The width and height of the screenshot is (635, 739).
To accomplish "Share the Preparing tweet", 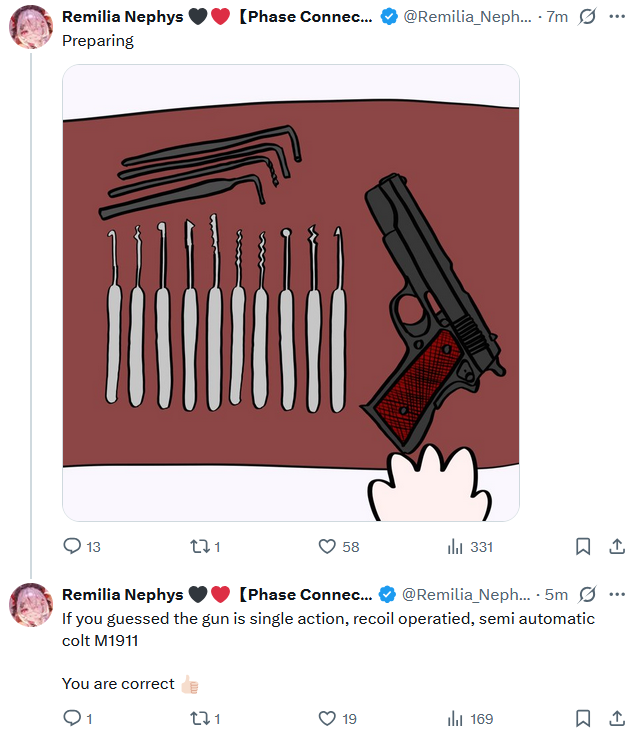I will [x=617, y=546].
